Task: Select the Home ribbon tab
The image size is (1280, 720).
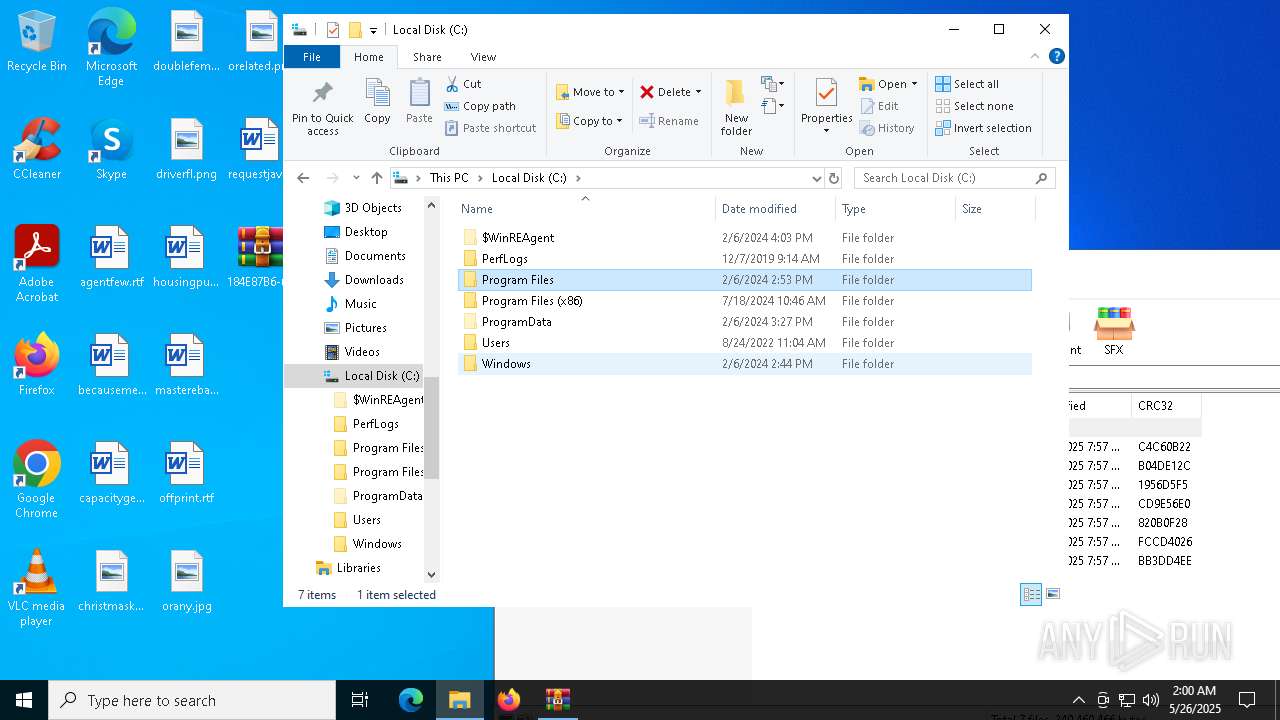Action: (x=369, y=57)
